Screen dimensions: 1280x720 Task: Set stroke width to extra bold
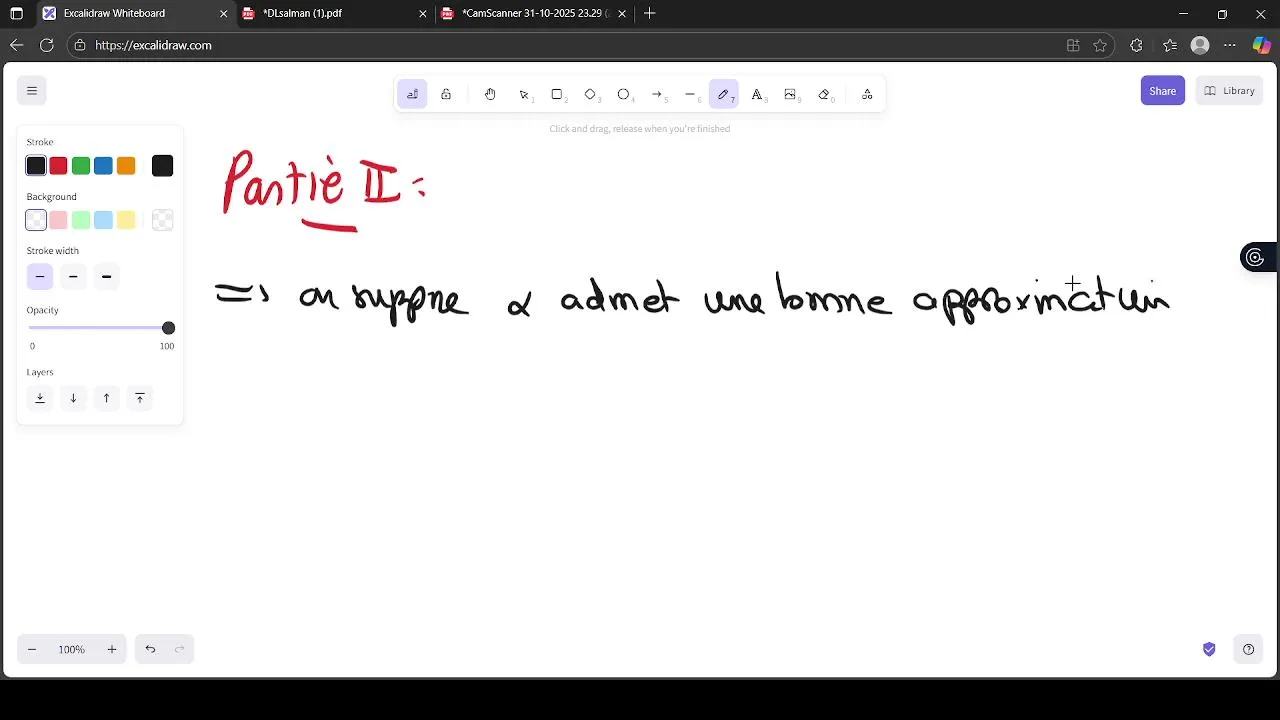(106, 276)
